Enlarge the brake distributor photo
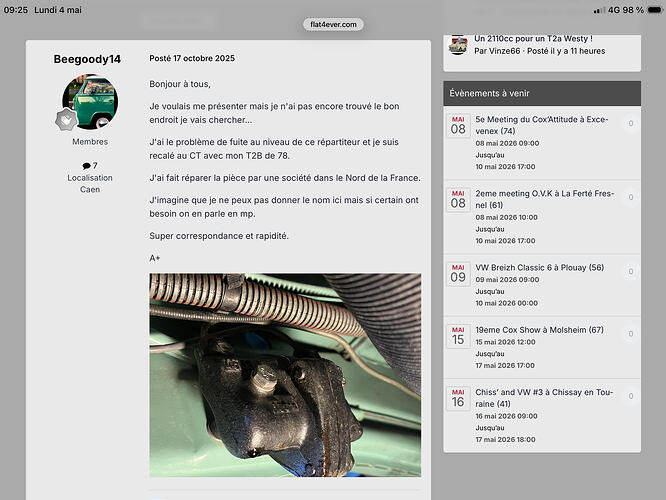 285,375
